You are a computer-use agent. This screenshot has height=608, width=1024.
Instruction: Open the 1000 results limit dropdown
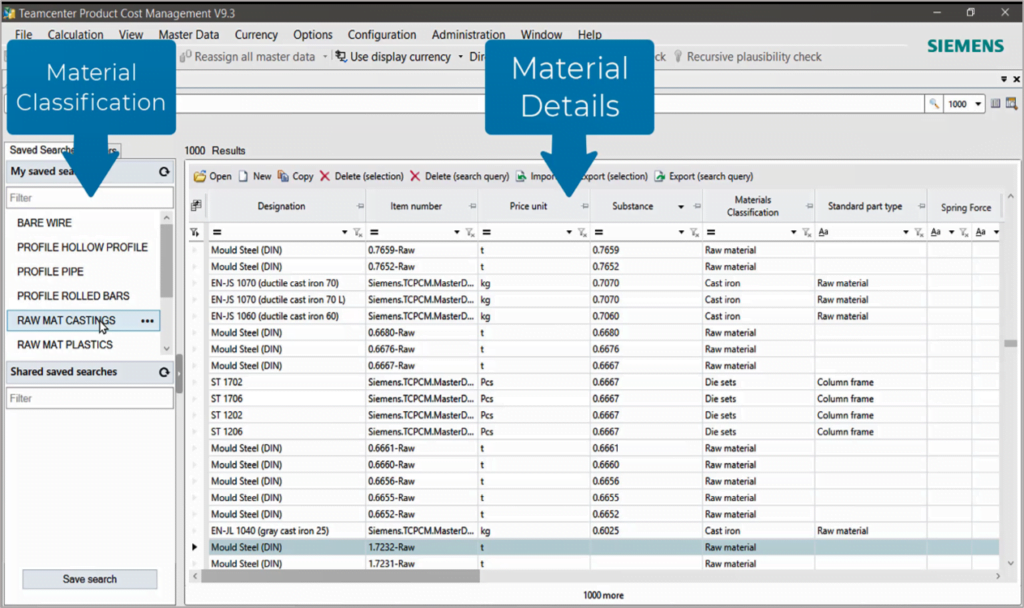[x=977, y=104]
